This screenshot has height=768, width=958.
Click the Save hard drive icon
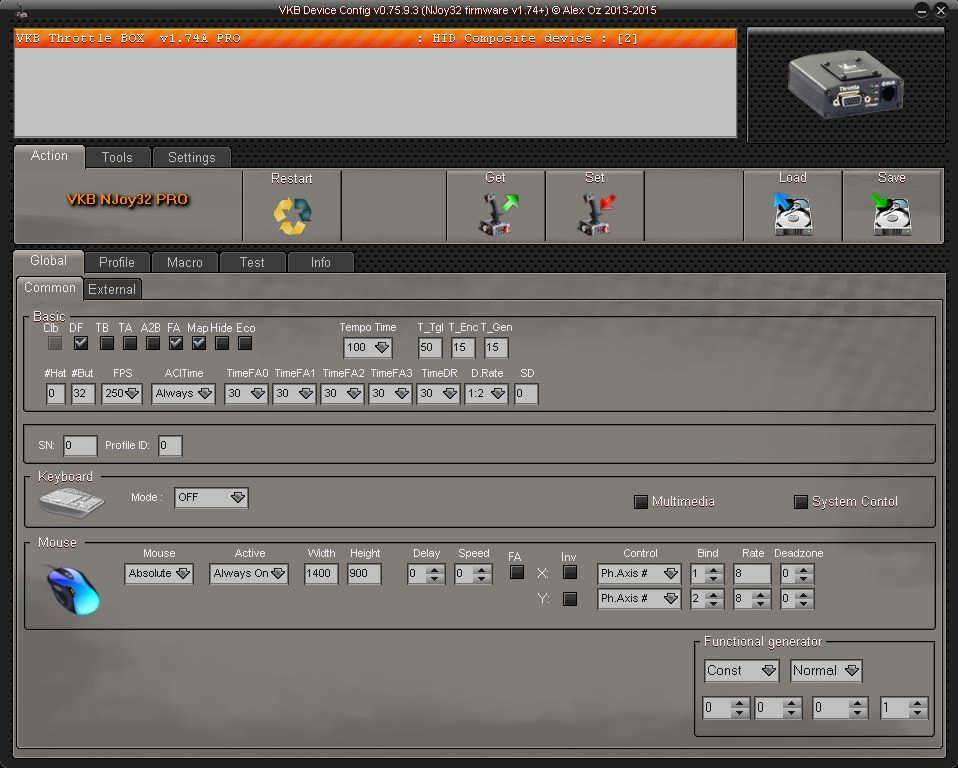click(891, 214)
